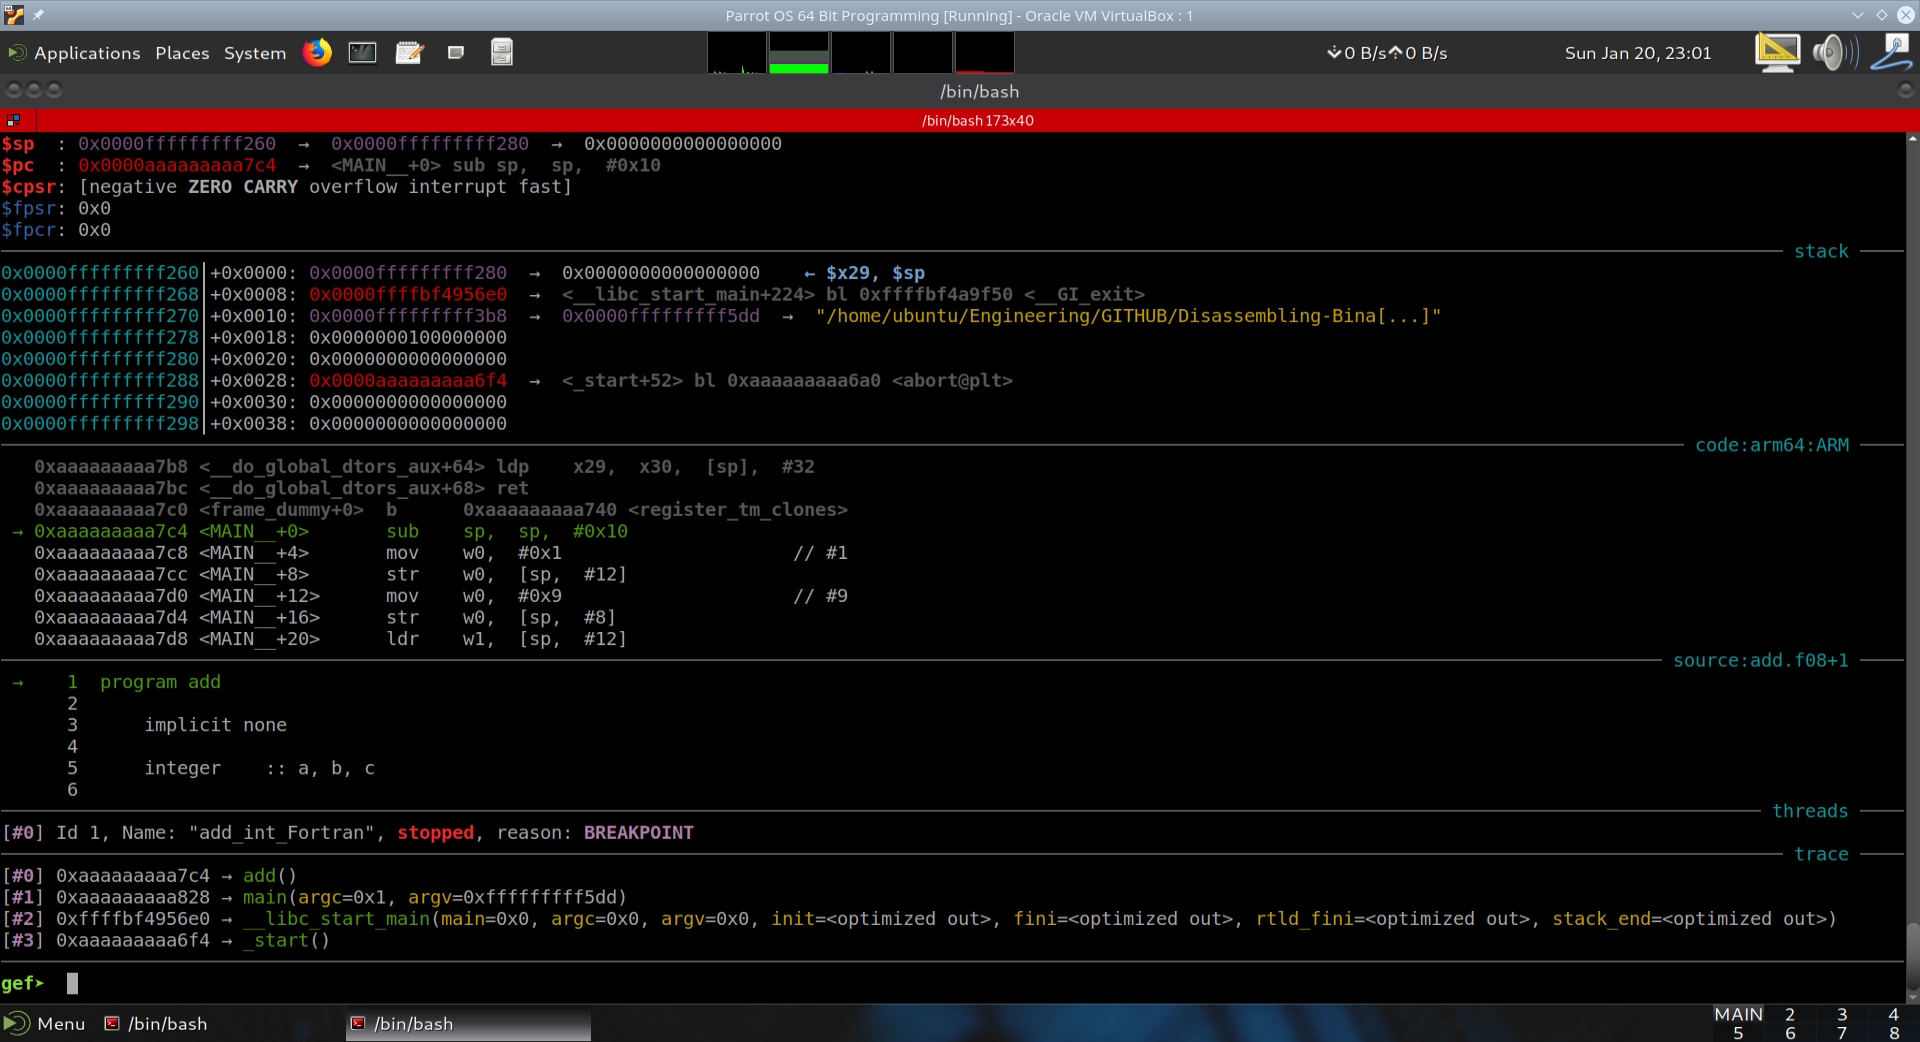The width and height of the screenshot is (1920, 1042).
Task: Open the text editor notepad icon
Action: 409,52
